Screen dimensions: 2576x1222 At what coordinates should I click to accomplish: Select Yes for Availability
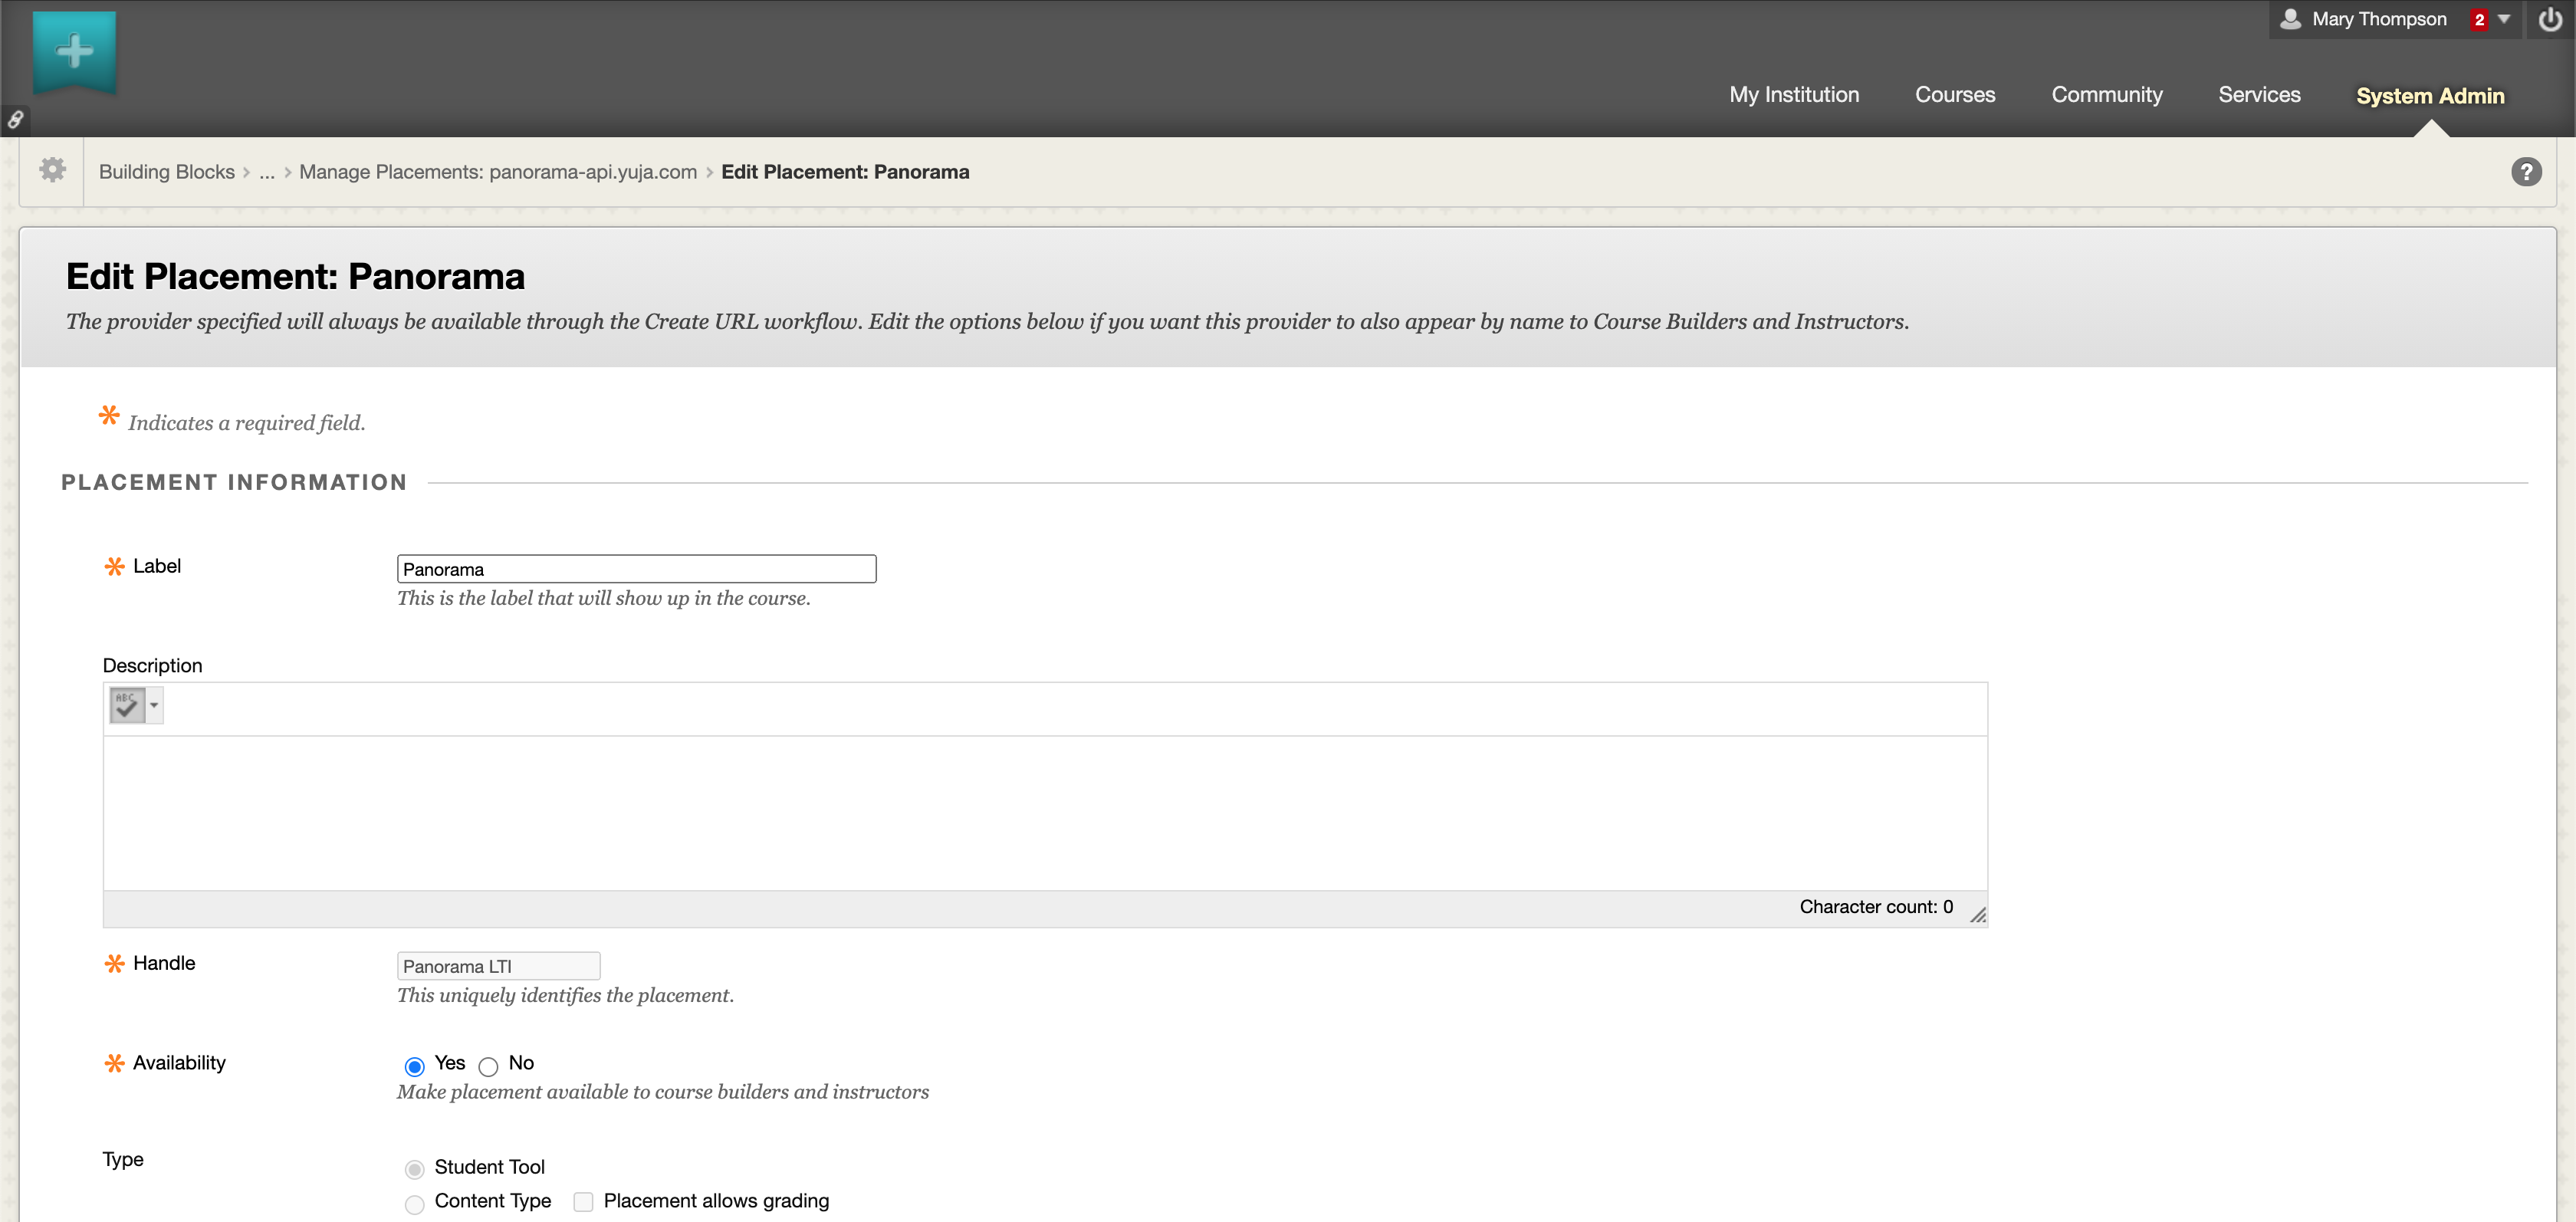[414, 1066]
